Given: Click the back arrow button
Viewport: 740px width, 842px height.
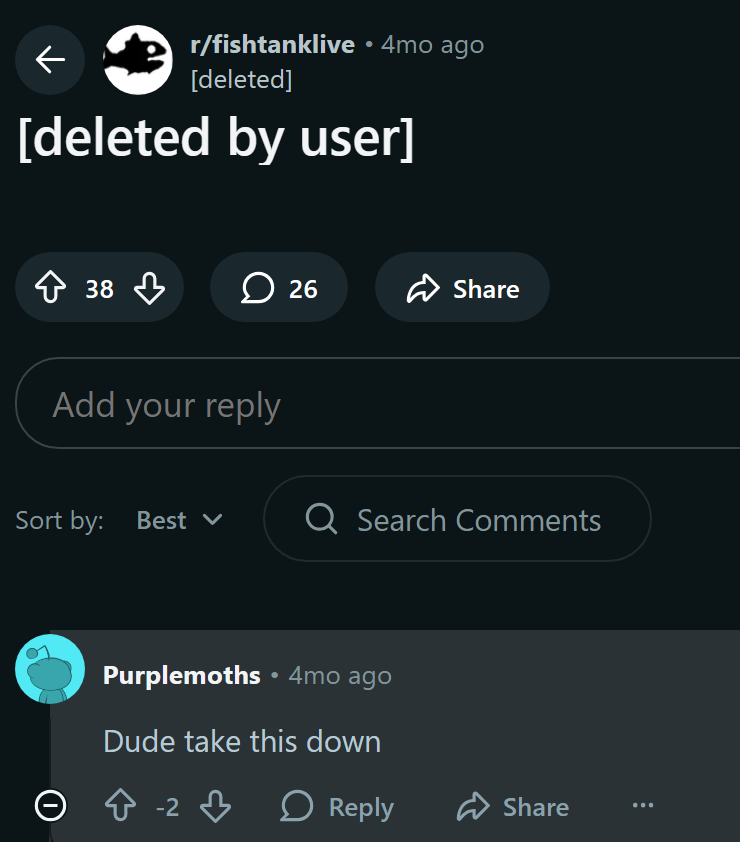Looking at the screenshot, I should 50,60.
